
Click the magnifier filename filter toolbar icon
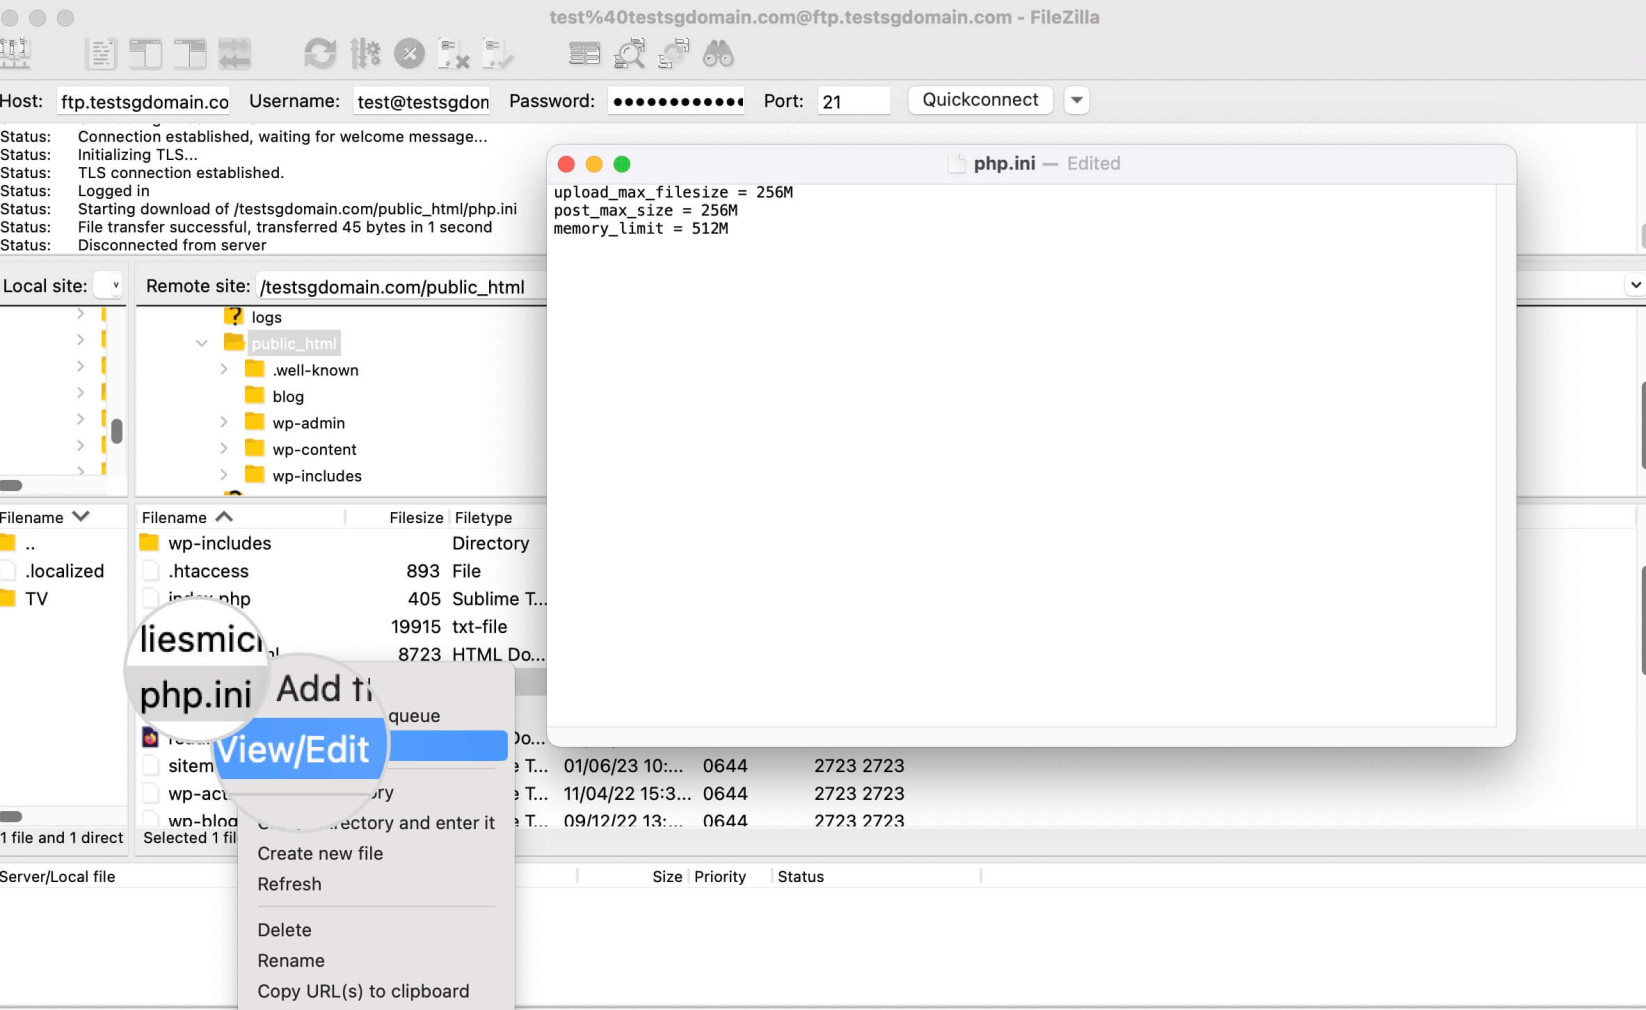tap(629, 53)
